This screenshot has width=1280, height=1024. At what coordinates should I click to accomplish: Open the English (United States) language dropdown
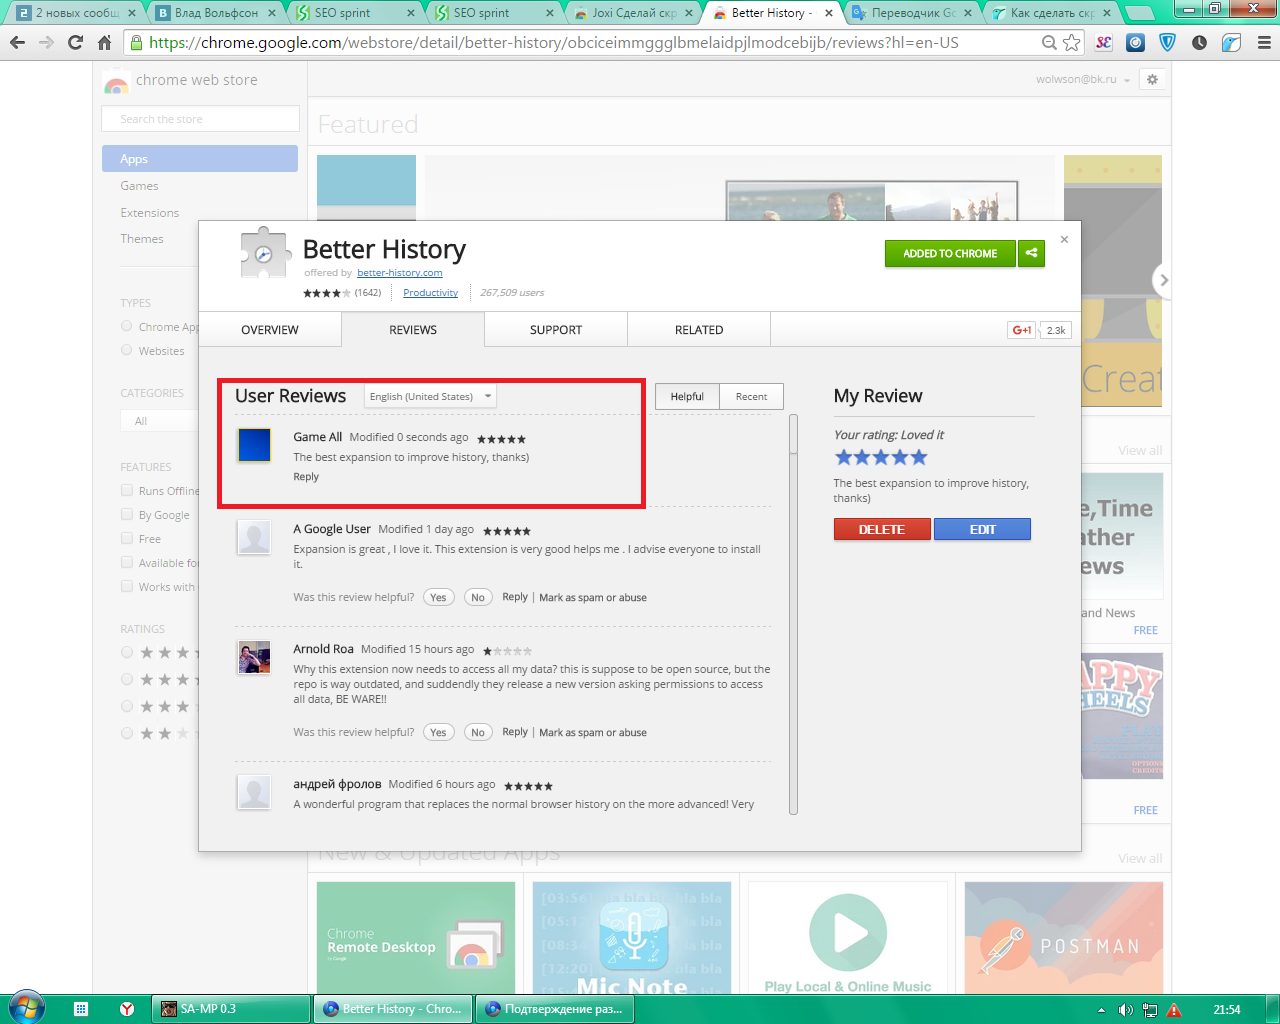point(430,396)
